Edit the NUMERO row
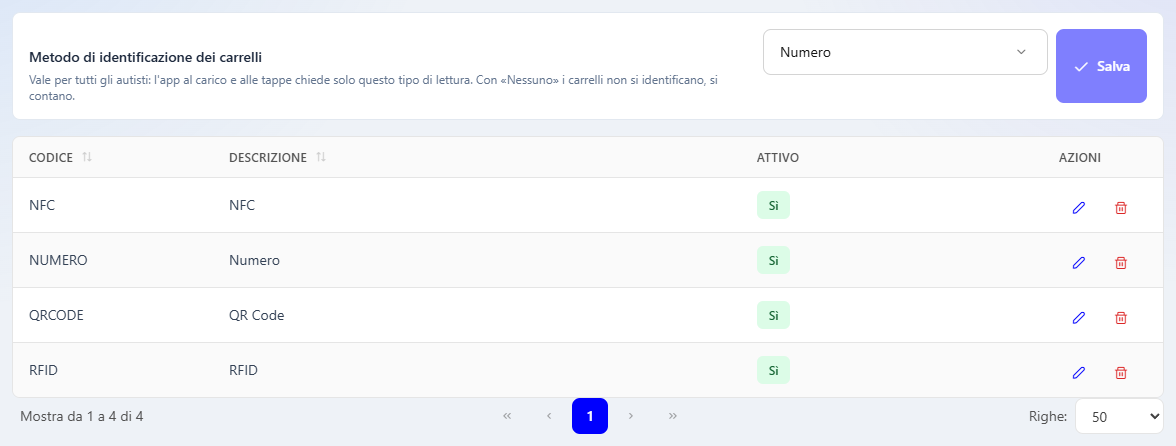The width and height of the screenshot is (1176, 446). click(1078, 262)
